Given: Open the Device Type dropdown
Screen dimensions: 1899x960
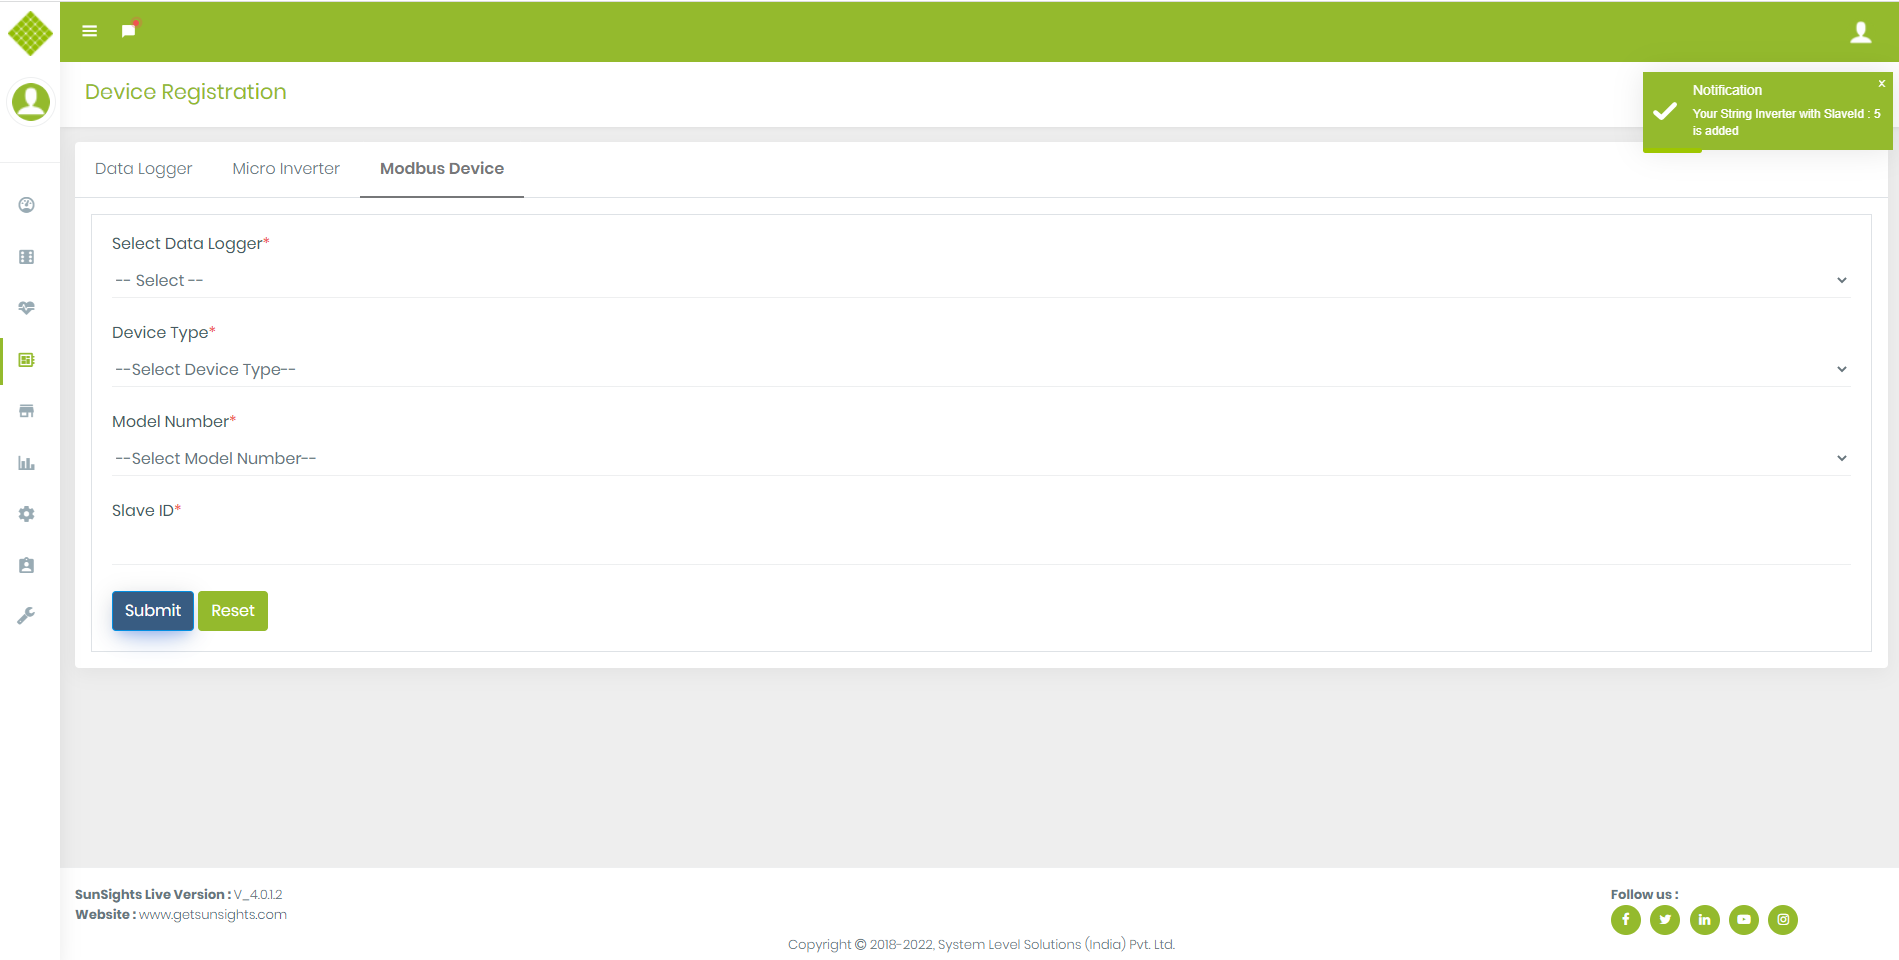Looking at the screenshot, I should [980, 370].
